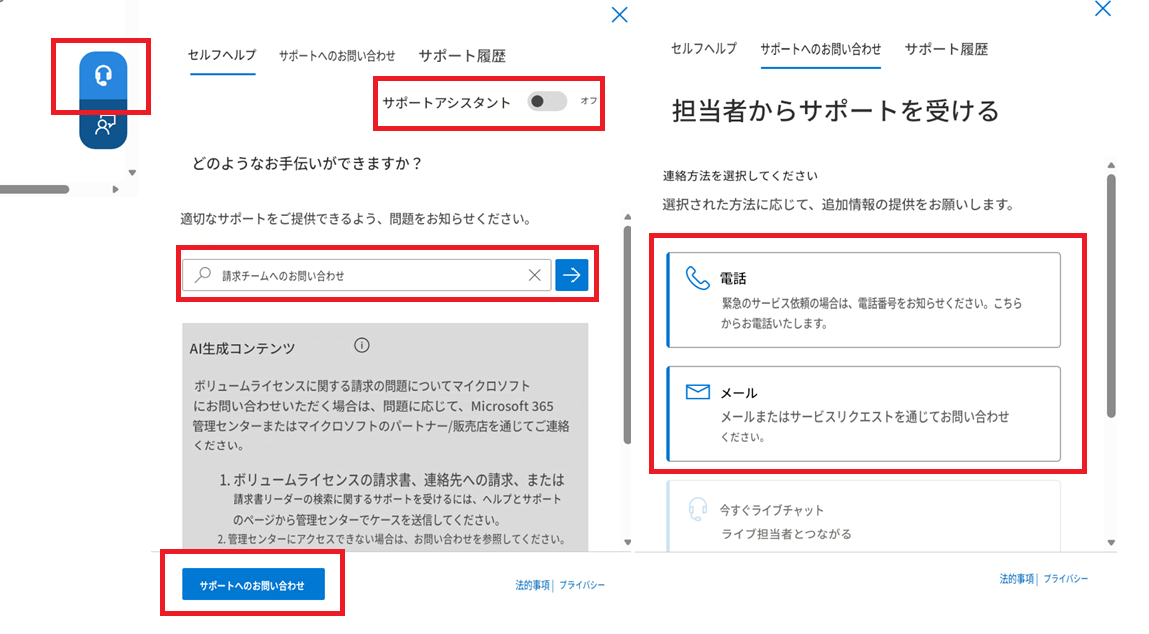
Task: Choose 電話 contact method card
Action: (863, 300)
